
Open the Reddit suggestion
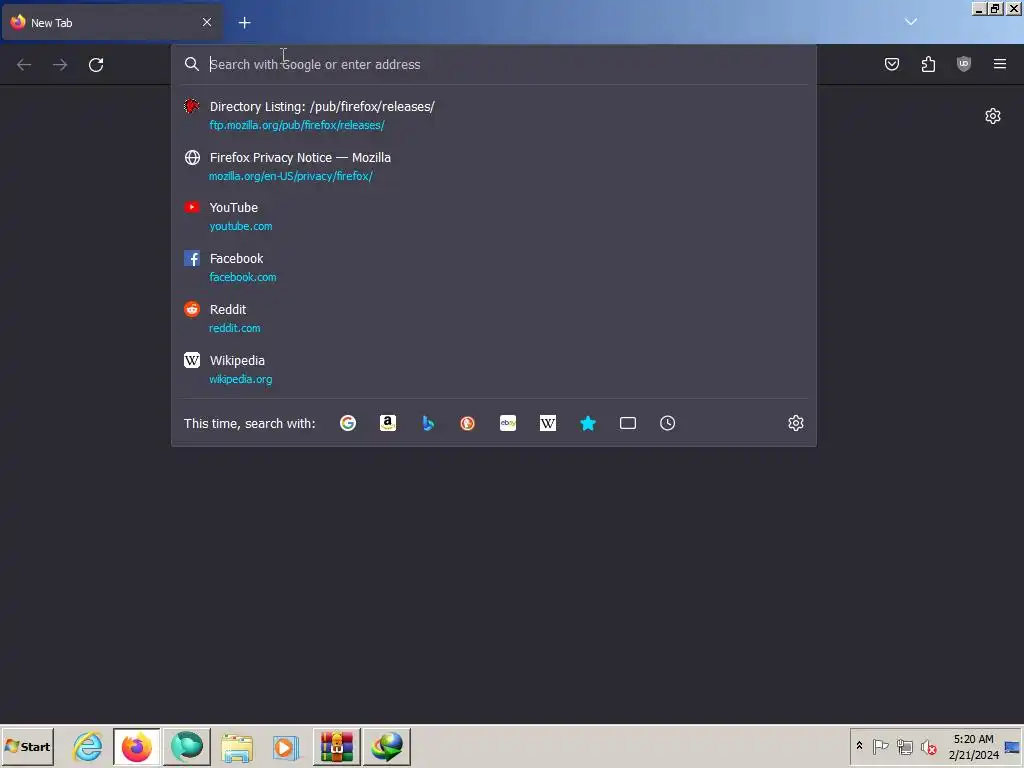494,318
